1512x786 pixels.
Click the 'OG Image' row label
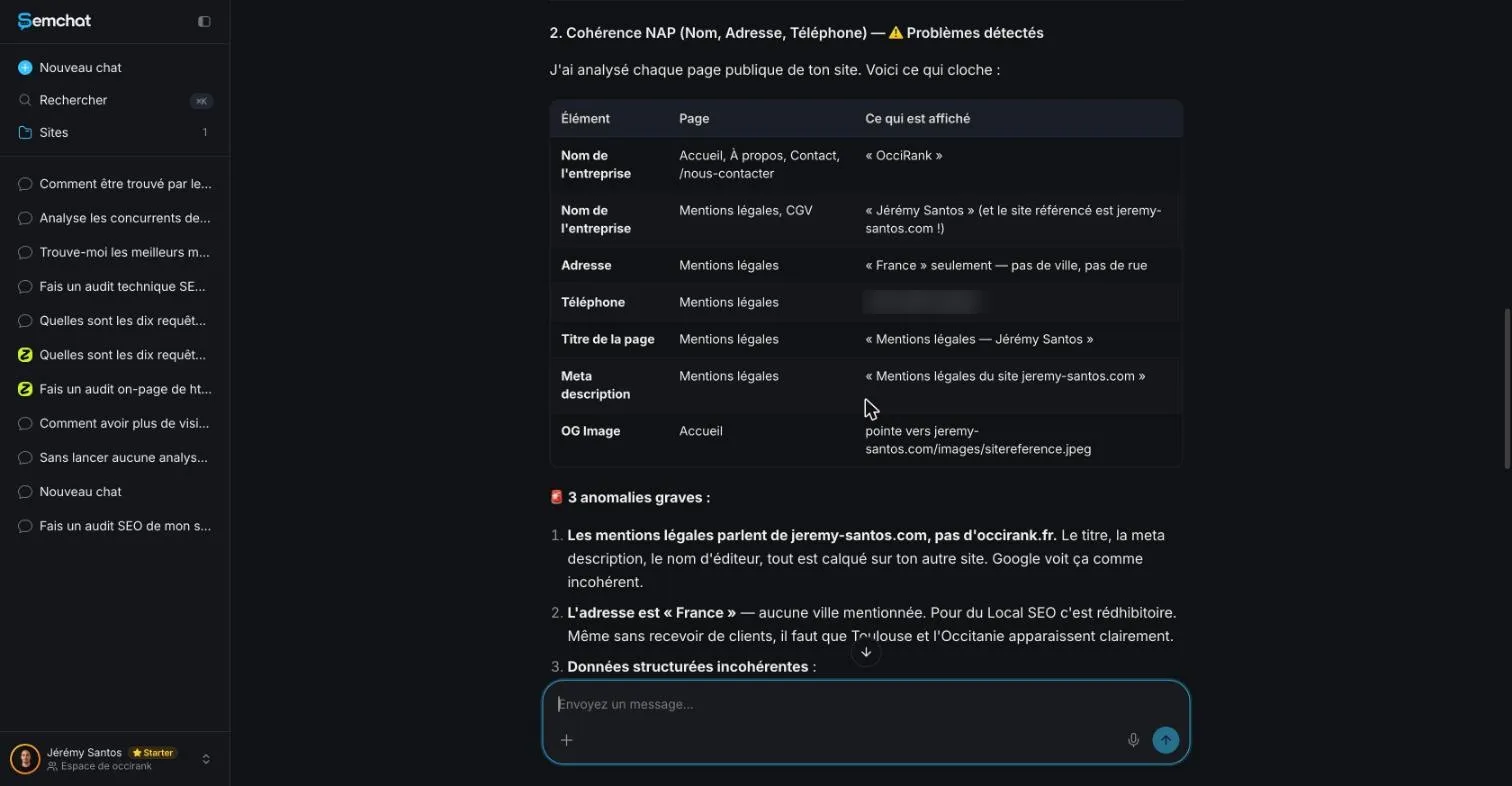click(x=591, y=431)
